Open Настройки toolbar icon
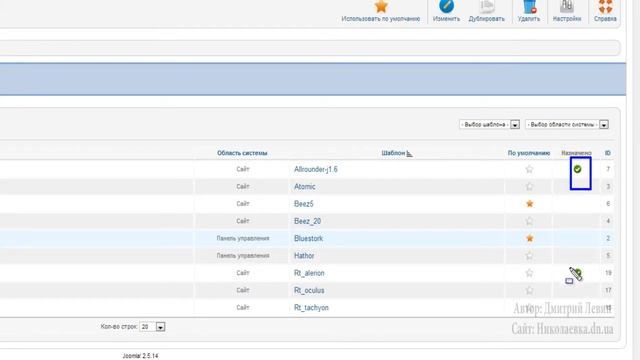The width and height of the screenshot is (640, 360). pyautogui.click(x=567, y=7)
